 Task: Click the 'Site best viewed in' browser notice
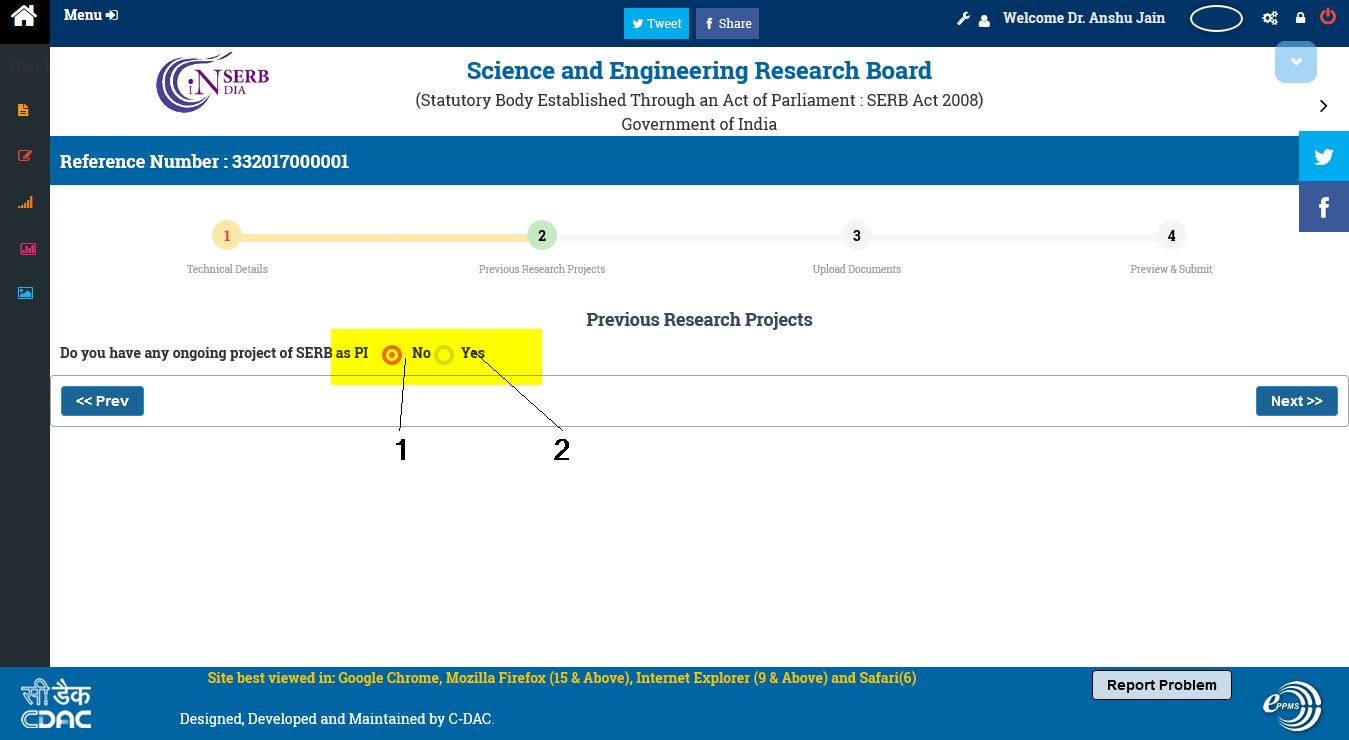tap(562, 678)
